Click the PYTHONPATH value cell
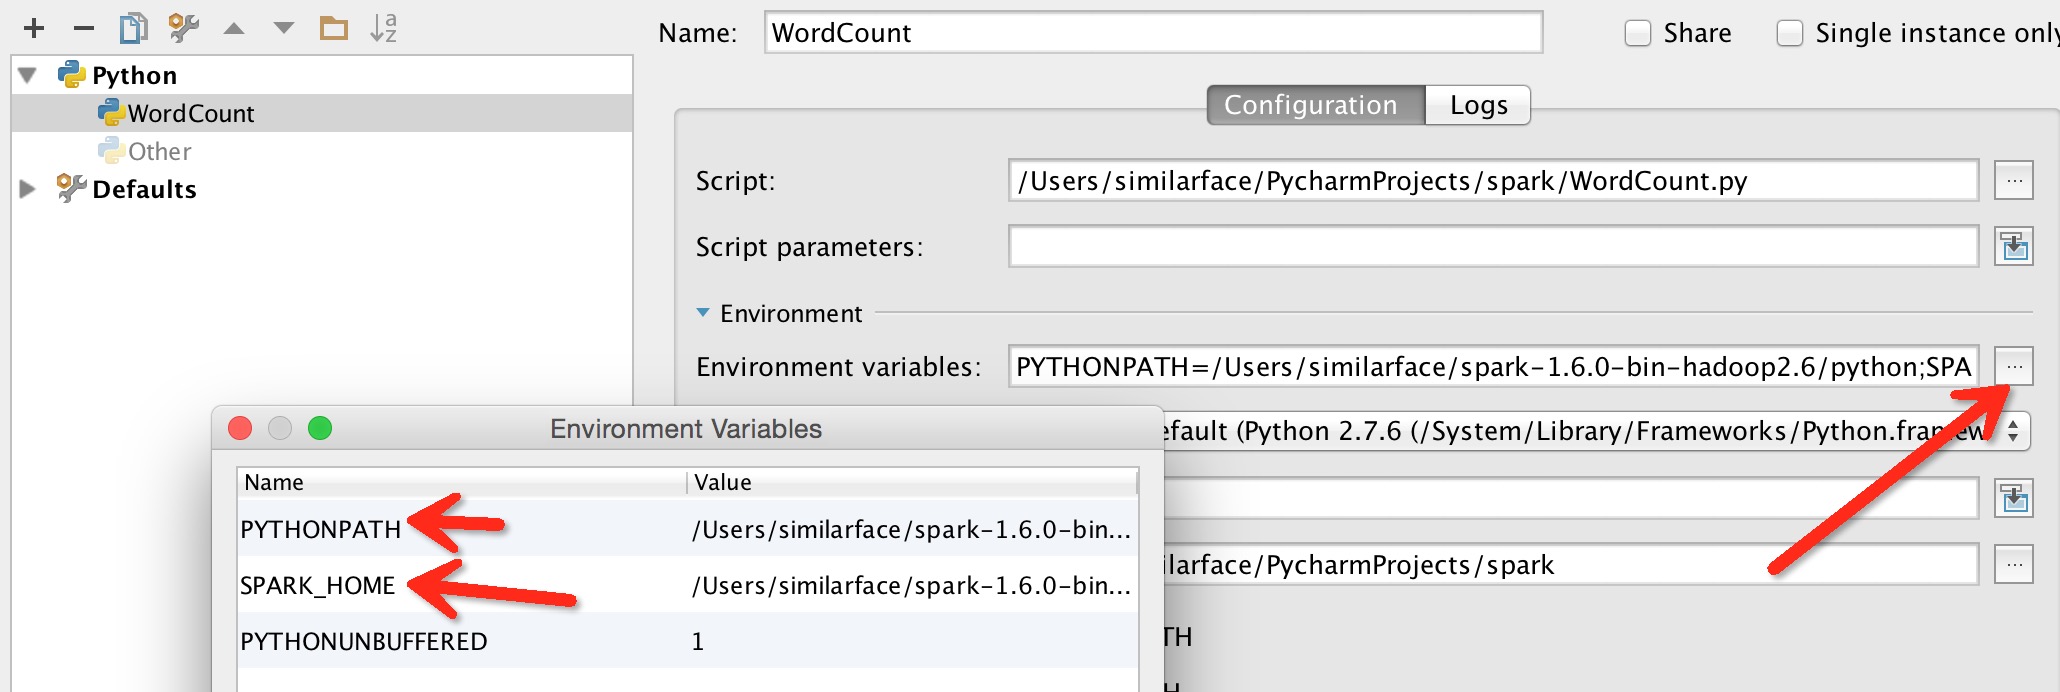Viewport: 2060px width, 692px height. point(912,529)
